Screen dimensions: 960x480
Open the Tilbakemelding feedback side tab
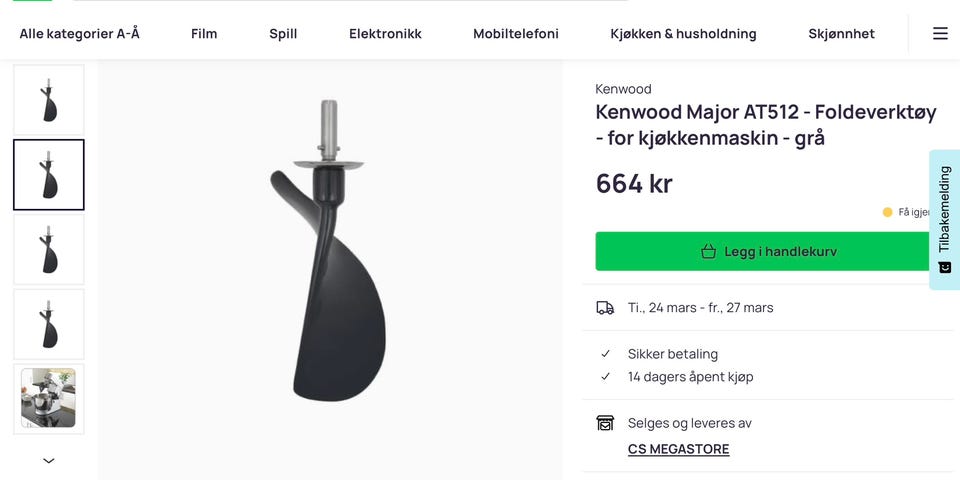click(945, 220)
